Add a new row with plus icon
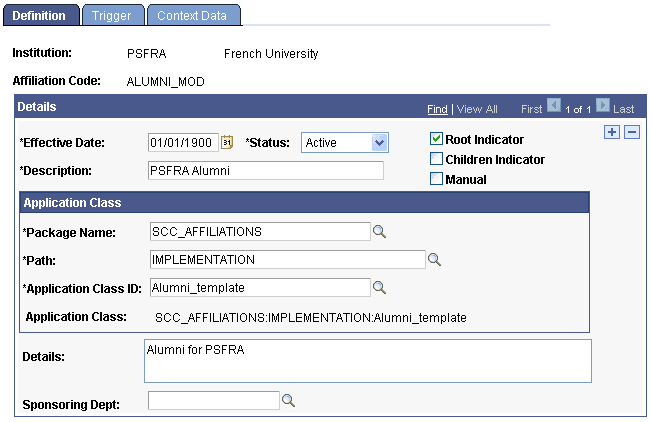 click(x=612, y=133)
